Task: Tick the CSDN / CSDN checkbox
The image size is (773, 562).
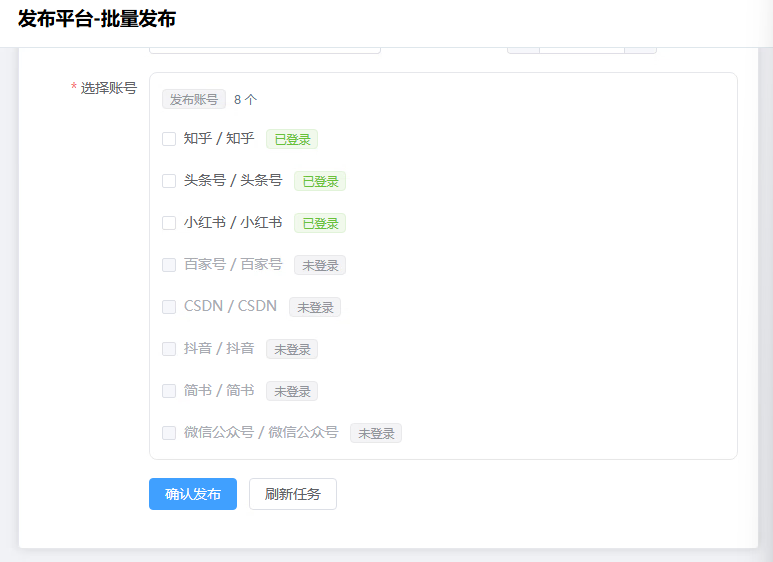Action: tap(169, 307)
